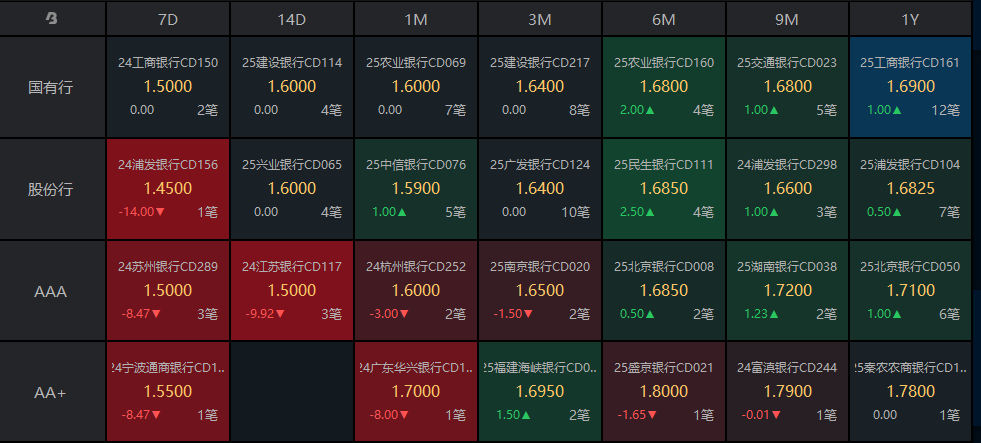Viewport: 981px width, 443px height.
Task: Open the 25南京银行CD020 quote cell
Action: 539,291
